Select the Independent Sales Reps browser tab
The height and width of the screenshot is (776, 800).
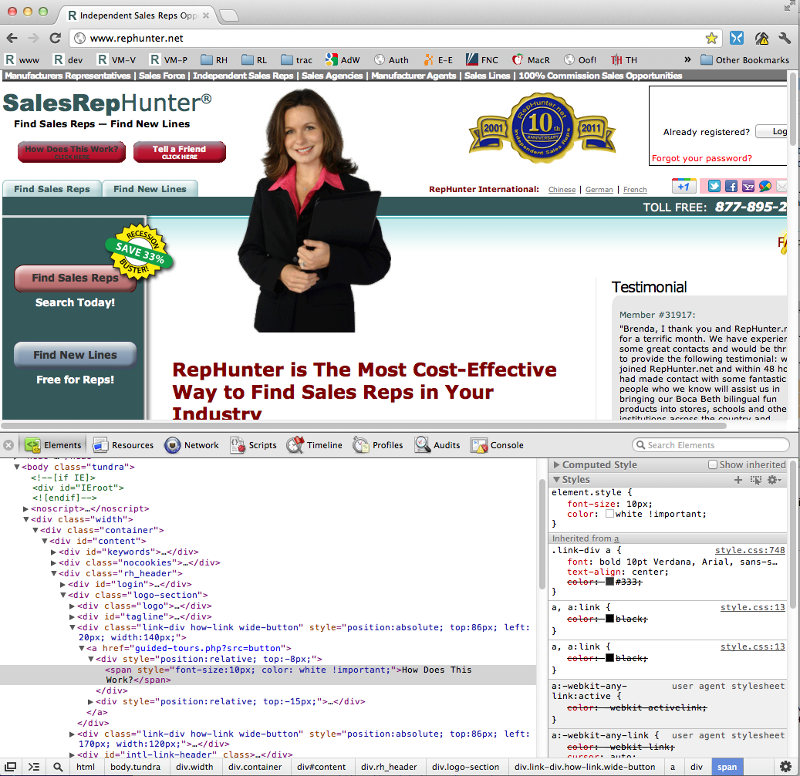[138, 15]
